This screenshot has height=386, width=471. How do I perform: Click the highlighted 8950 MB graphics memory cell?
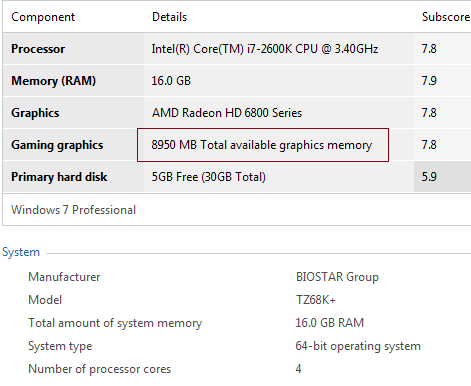263,145
